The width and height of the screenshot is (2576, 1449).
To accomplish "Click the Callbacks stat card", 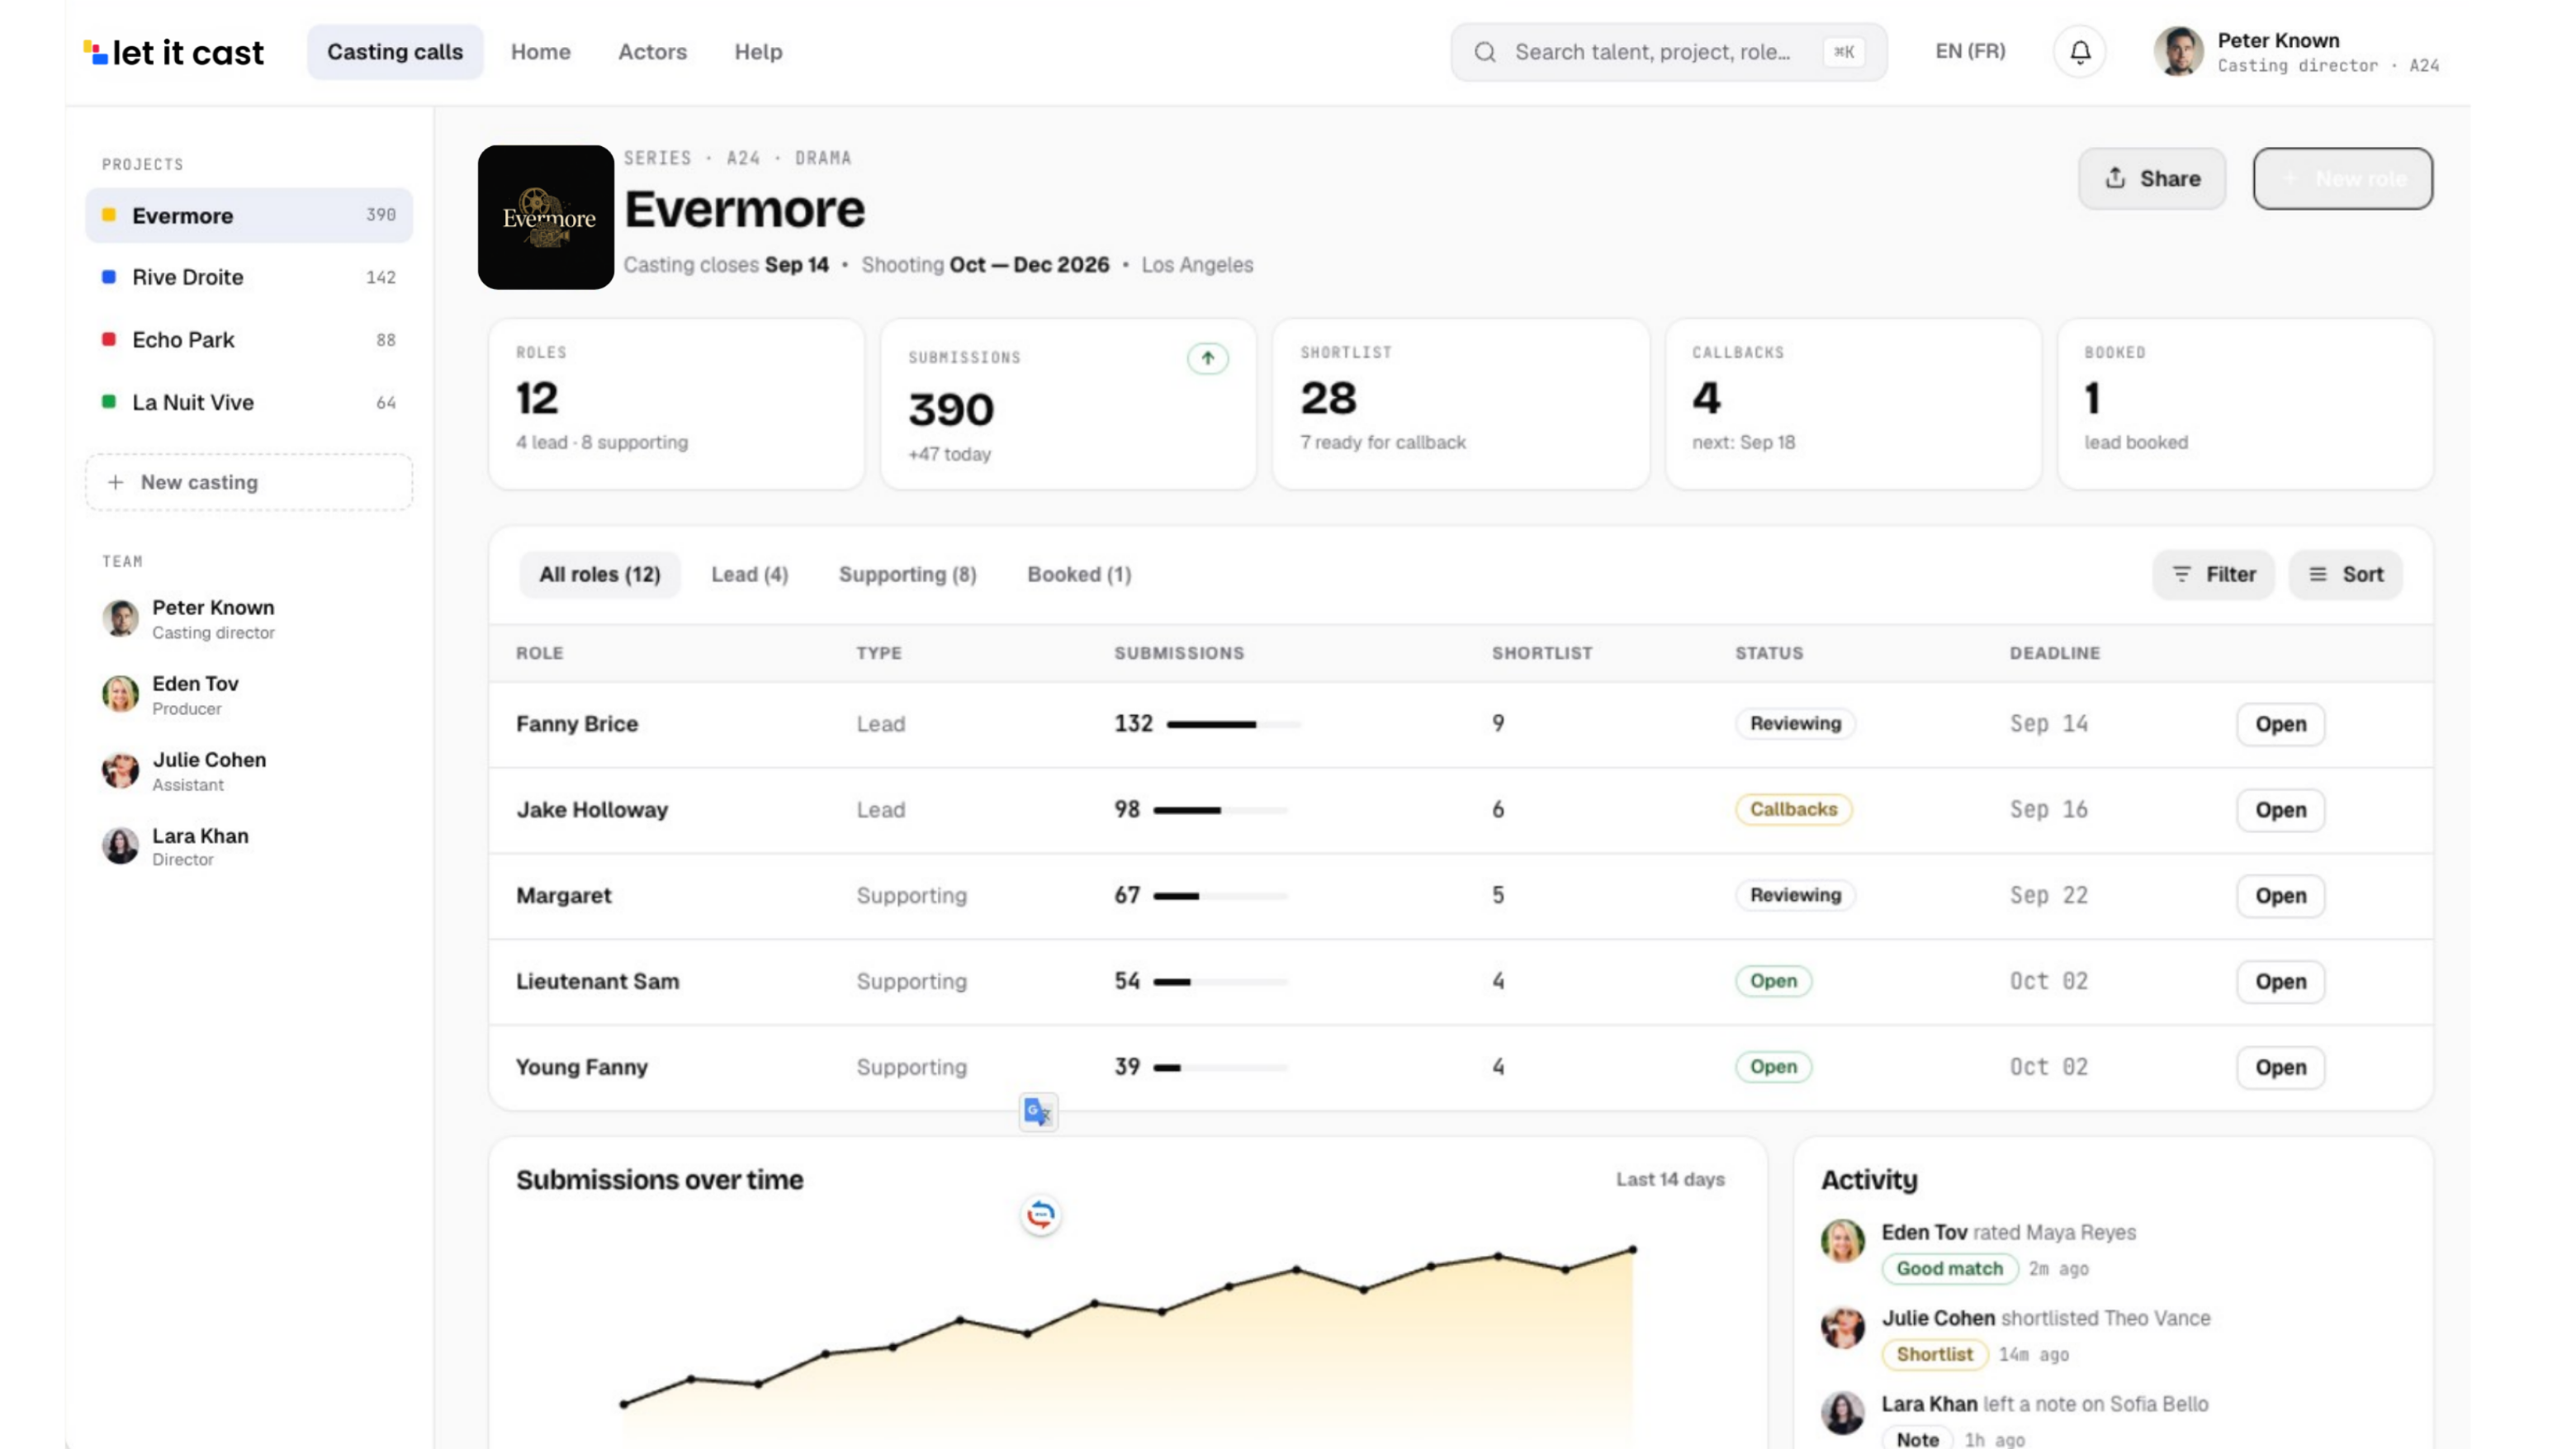I will coord(1852,404).
